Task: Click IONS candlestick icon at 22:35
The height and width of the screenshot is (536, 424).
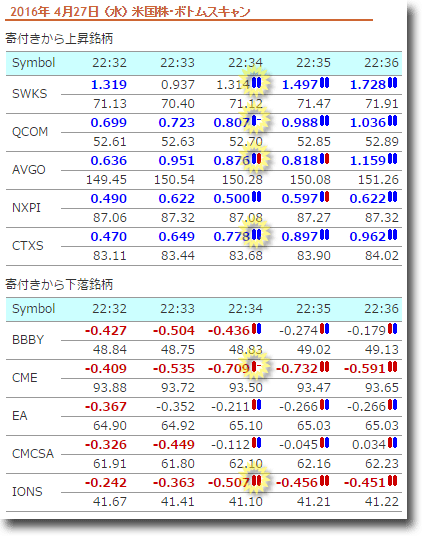Action: point(324,480)
